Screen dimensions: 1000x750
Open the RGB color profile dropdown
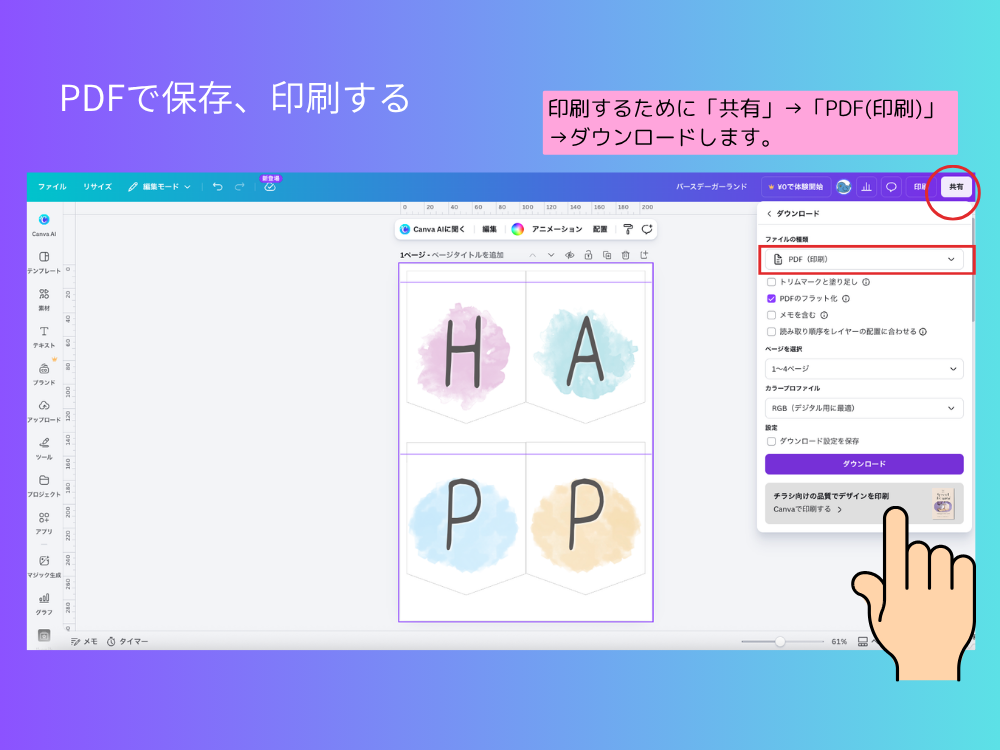click(864, 408)
